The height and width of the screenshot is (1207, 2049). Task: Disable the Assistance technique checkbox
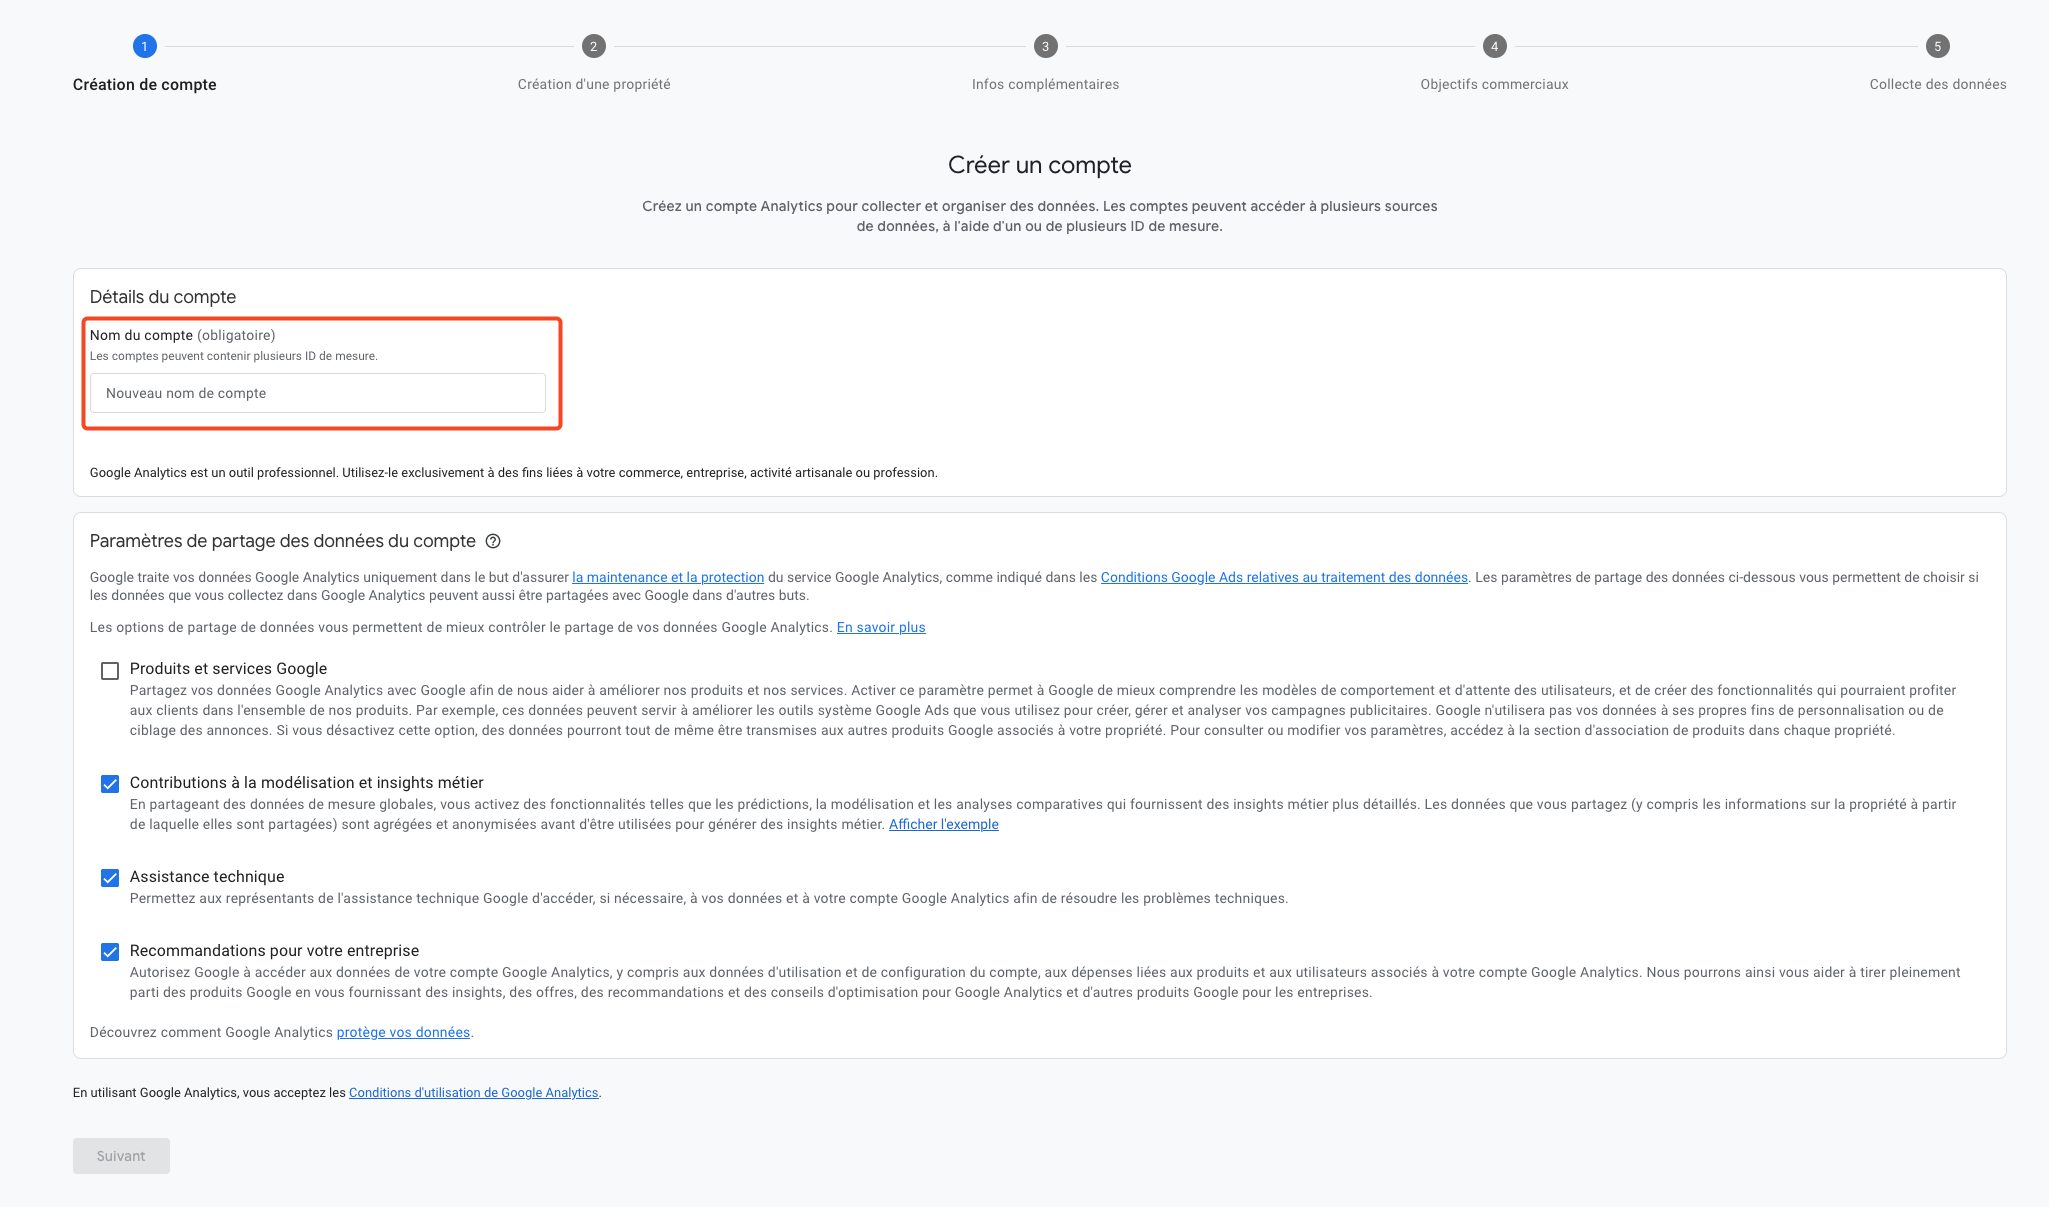click(110, 878)
